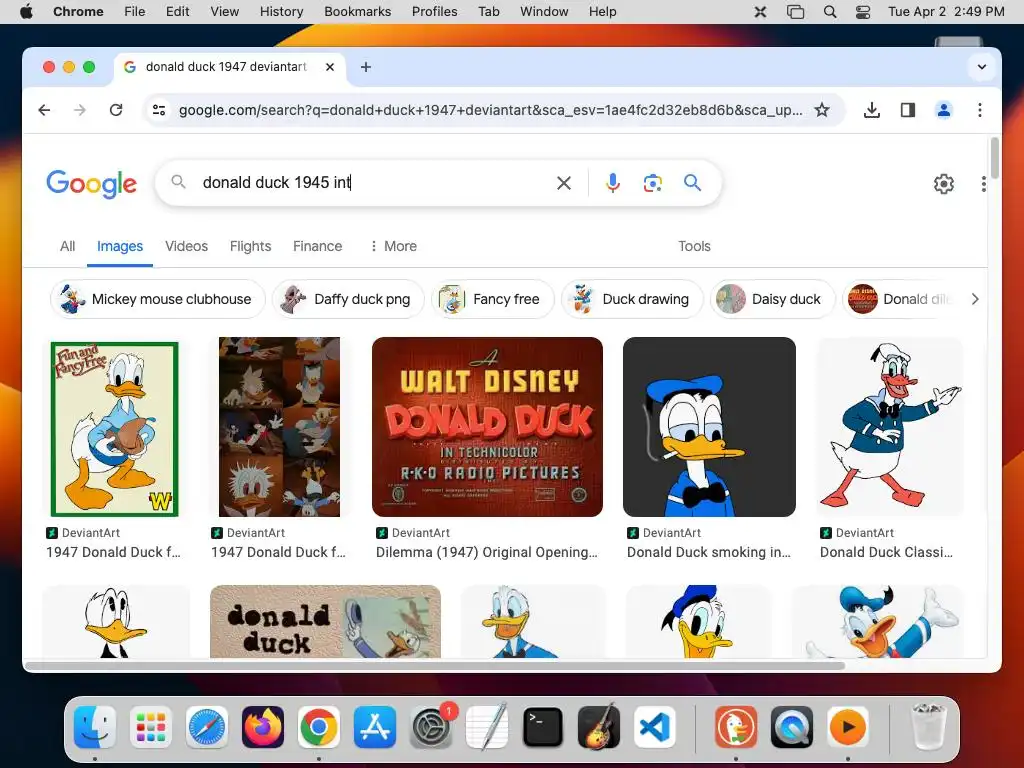The image size is (1024, 768).
Task: Open Chrome three-dot menu
Action: (x=980, y=110)
